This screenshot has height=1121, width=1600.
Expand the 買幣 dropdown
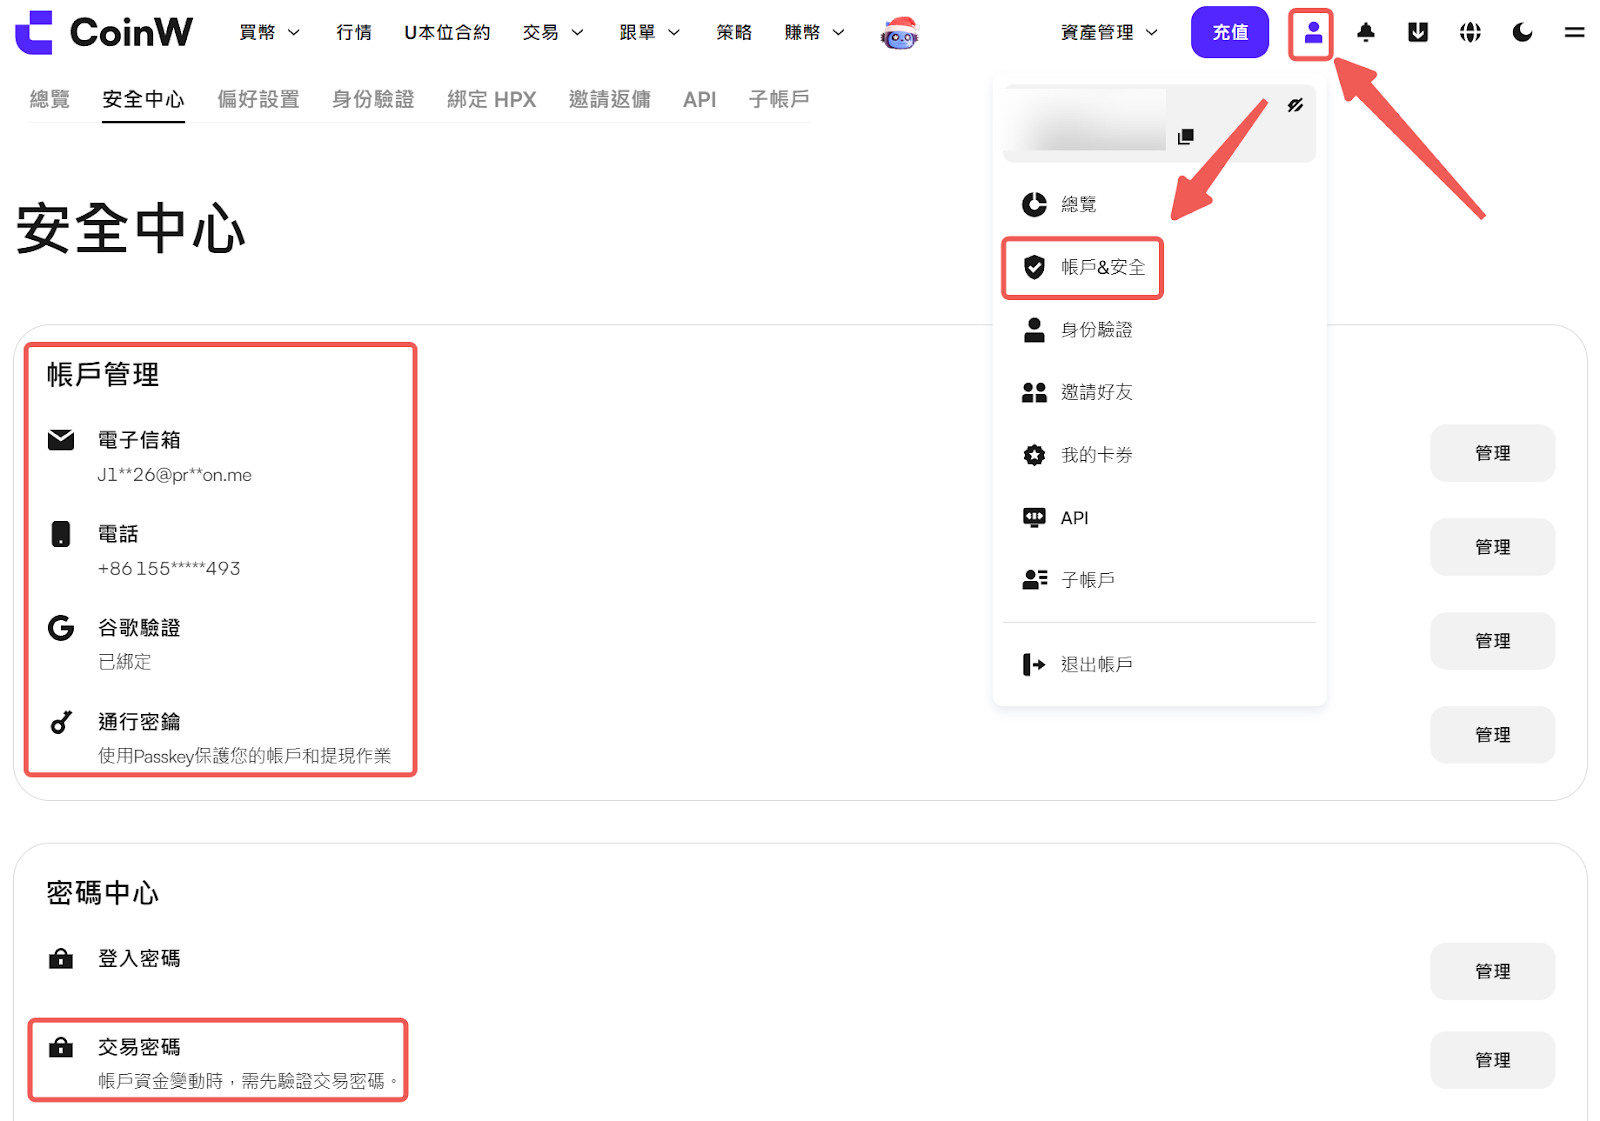(x=269, y=33)
